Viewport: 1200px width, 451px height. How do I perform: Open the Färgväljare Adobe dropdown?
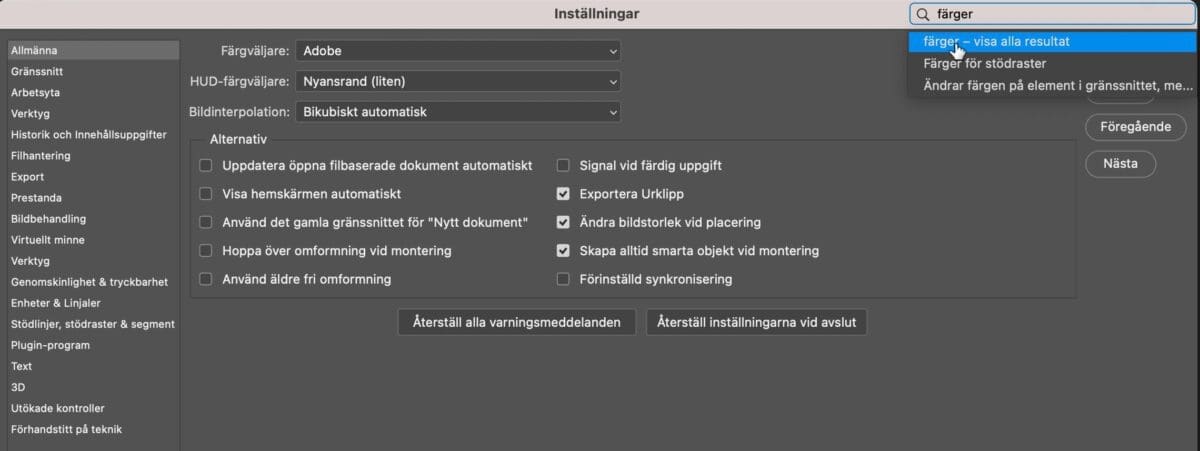click(458, 50)
